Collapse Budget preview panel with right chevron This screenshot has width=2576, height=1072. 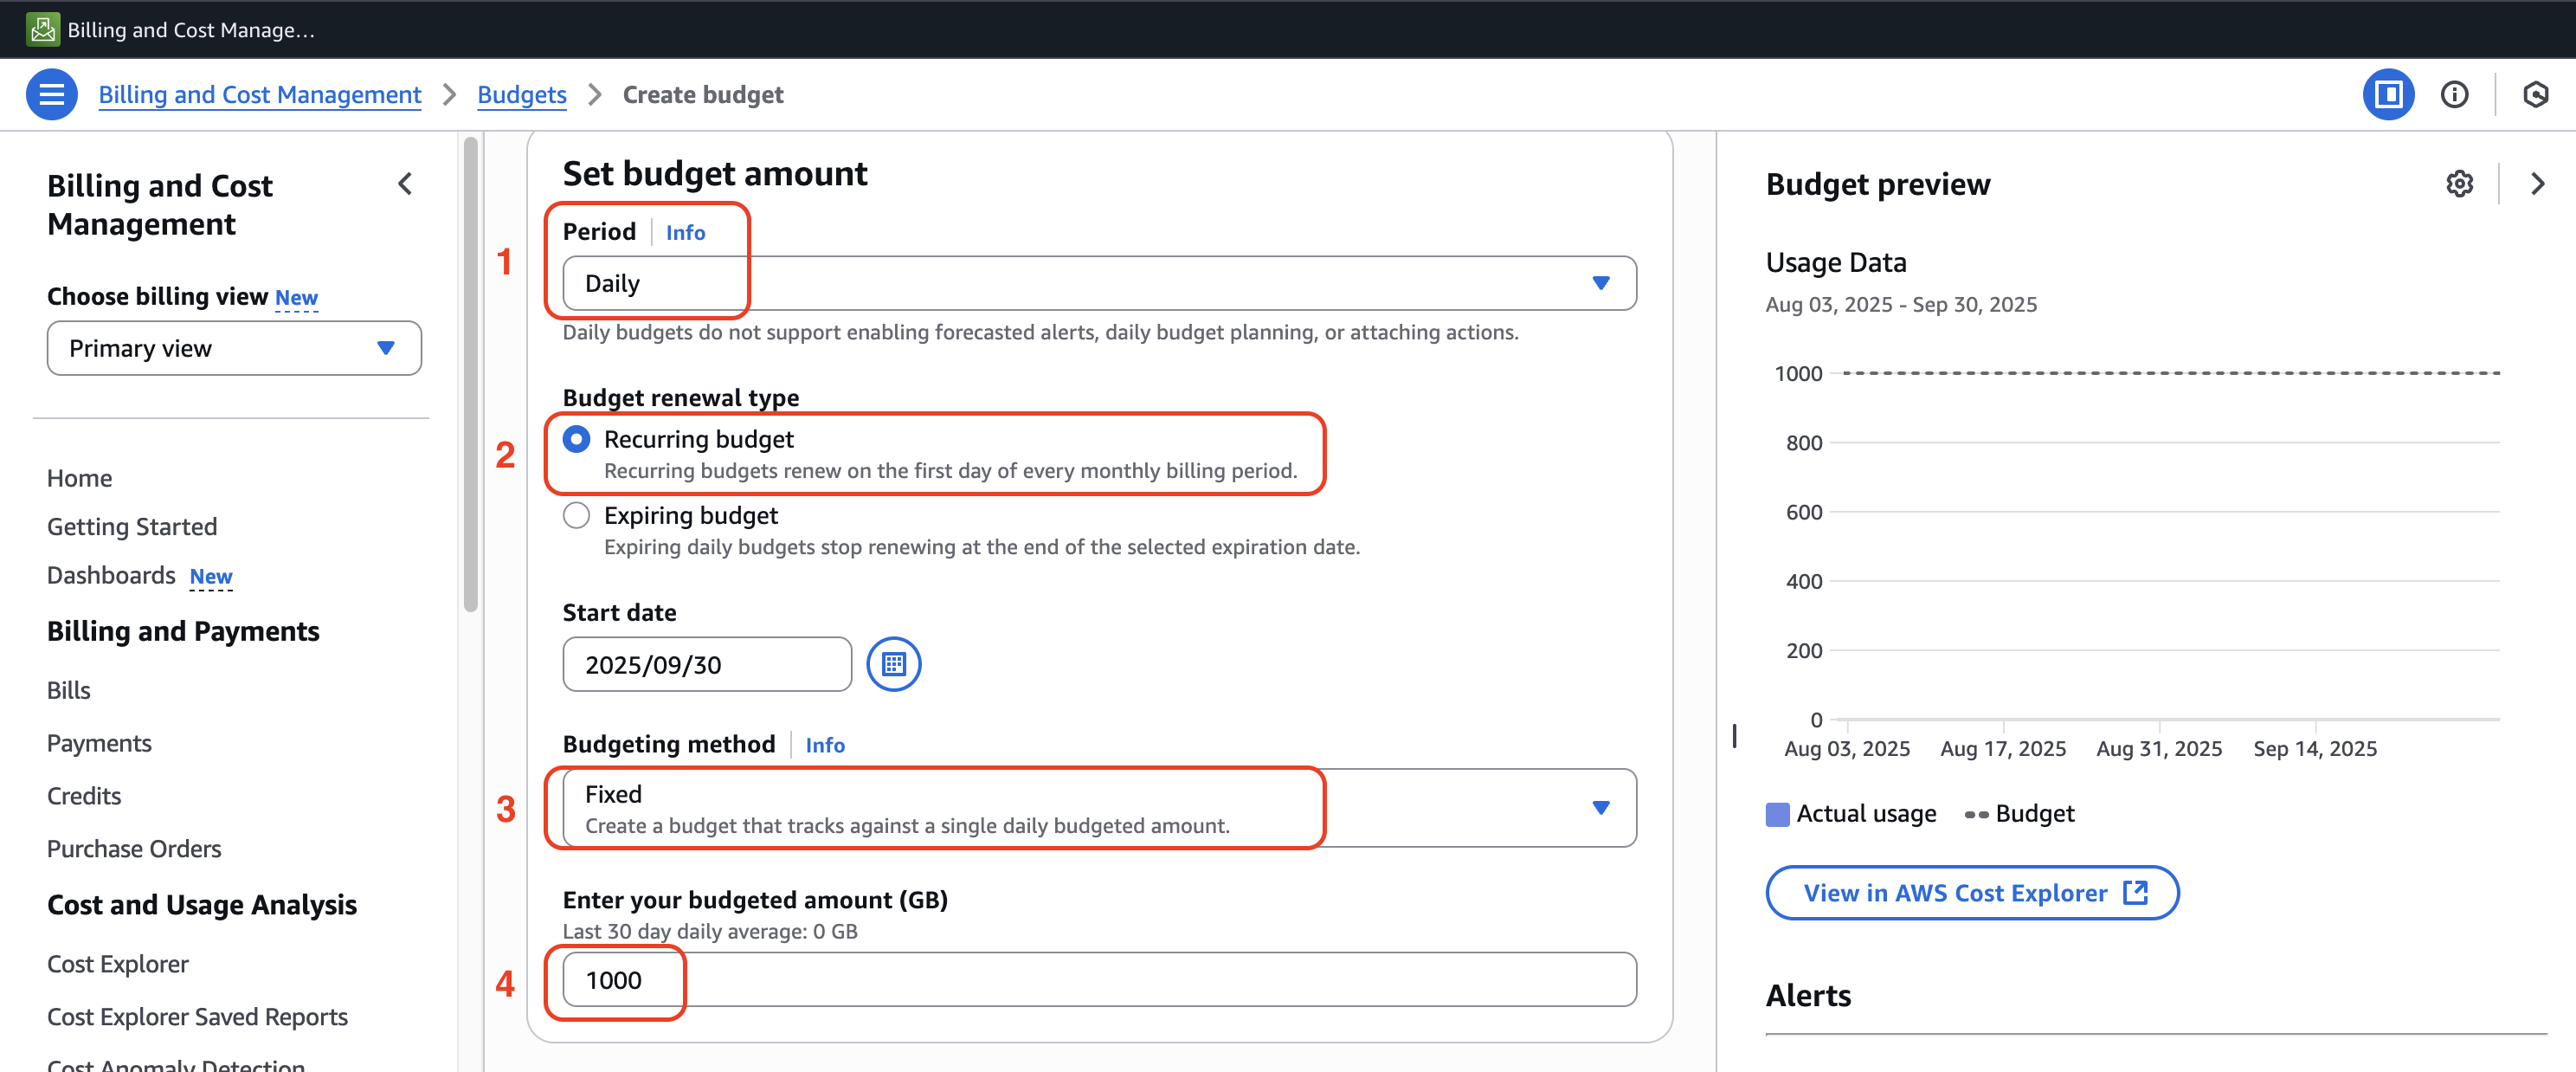[x=2537, y=184]
